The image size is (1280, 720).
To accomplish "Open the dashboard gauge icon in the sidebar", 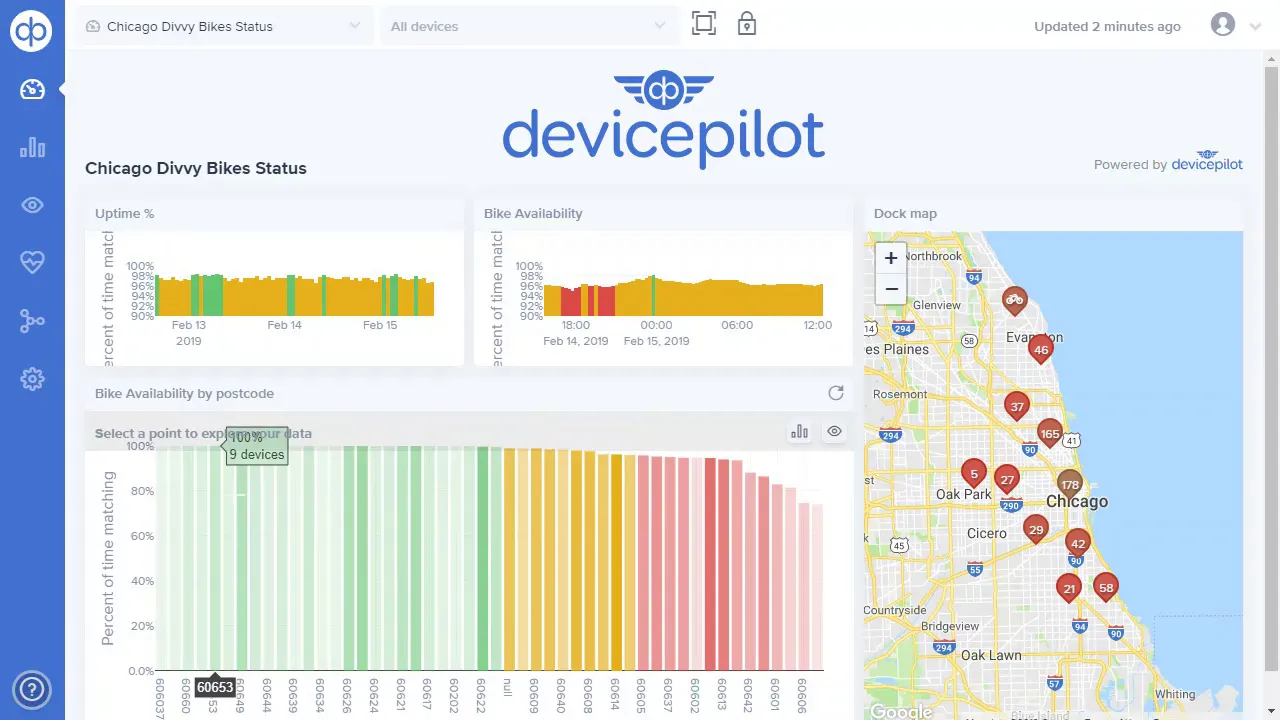I will click(32, 90).
